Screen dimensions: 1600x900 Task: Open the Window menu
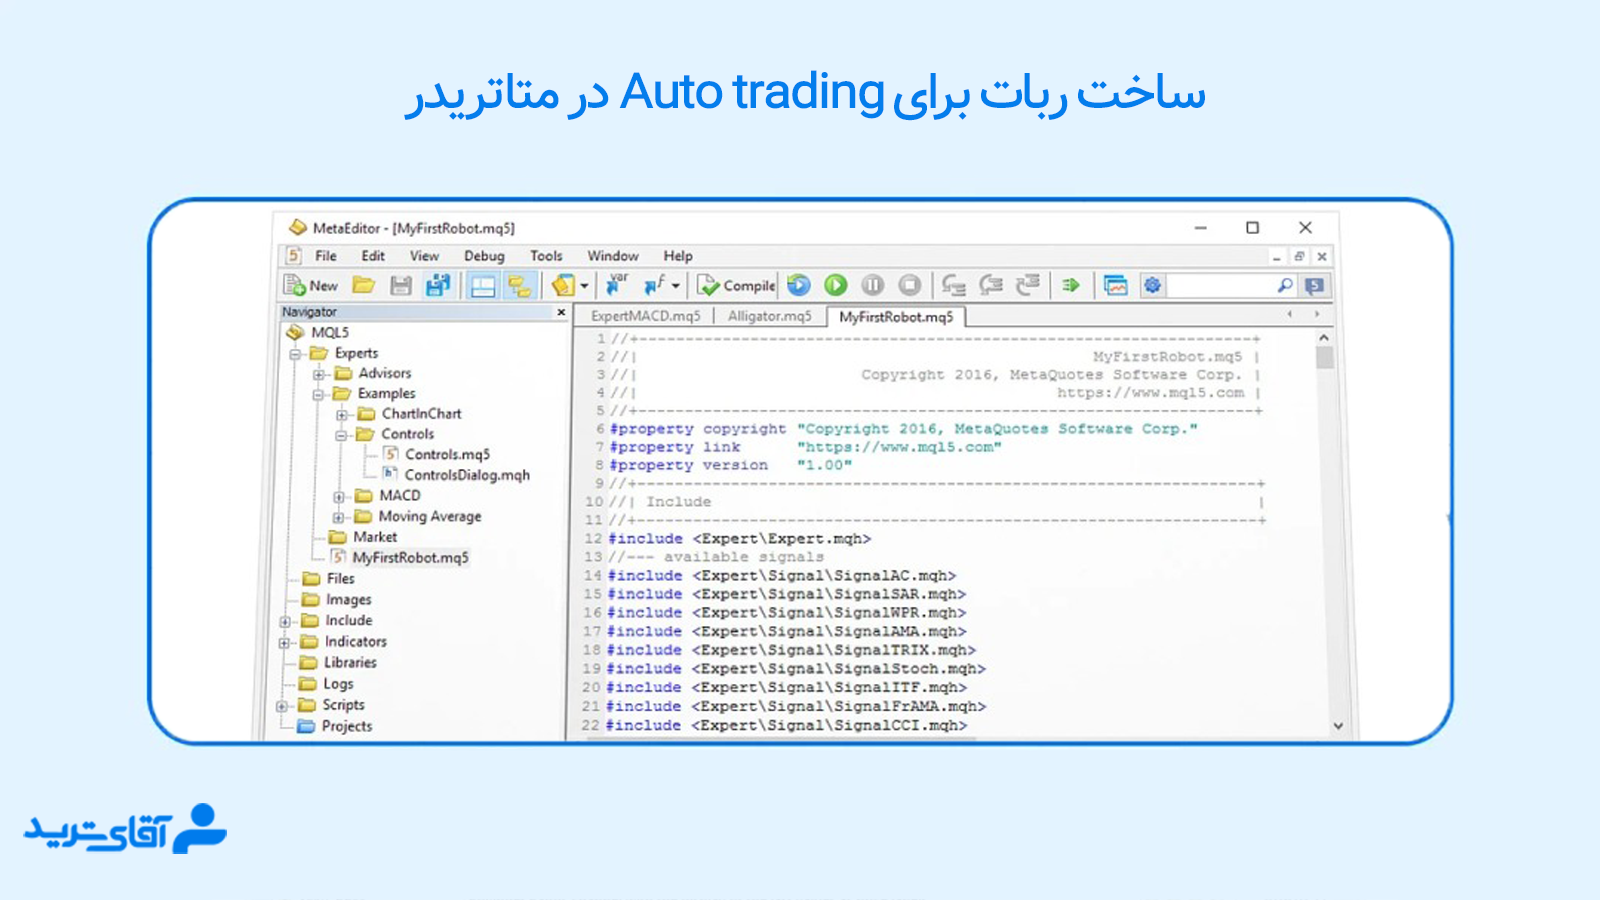pyautogui.click(x=613, y=256)
